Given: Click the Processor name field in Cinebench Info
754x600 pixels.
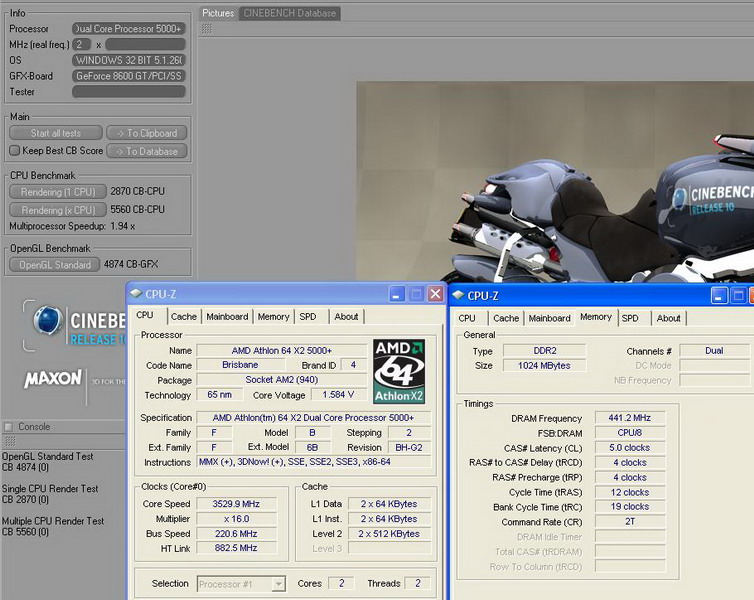Looking at the screenshot, I should pyautogui.click(x=129, y=29).
